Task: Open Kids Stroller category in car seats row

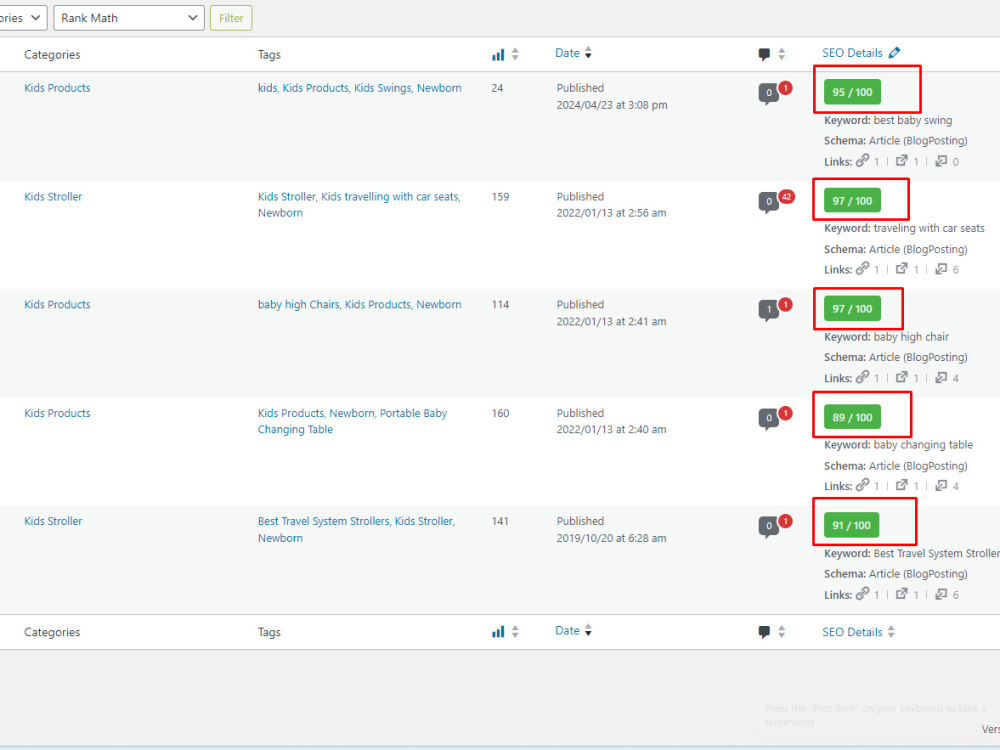Action: (53, 196)
